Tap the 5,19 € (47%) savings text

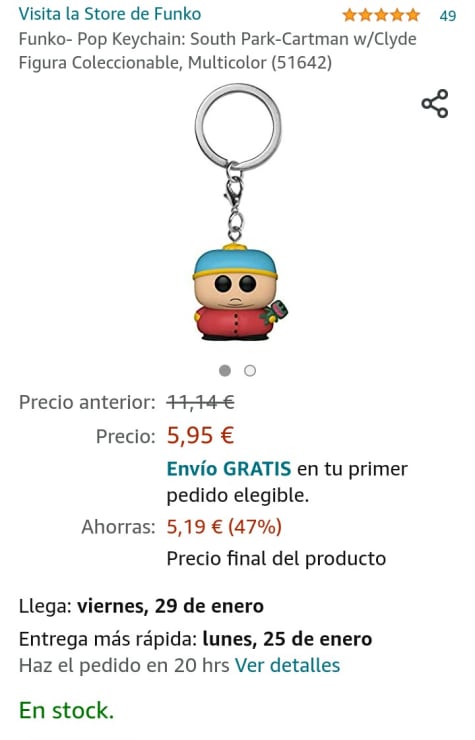[224, 527]
